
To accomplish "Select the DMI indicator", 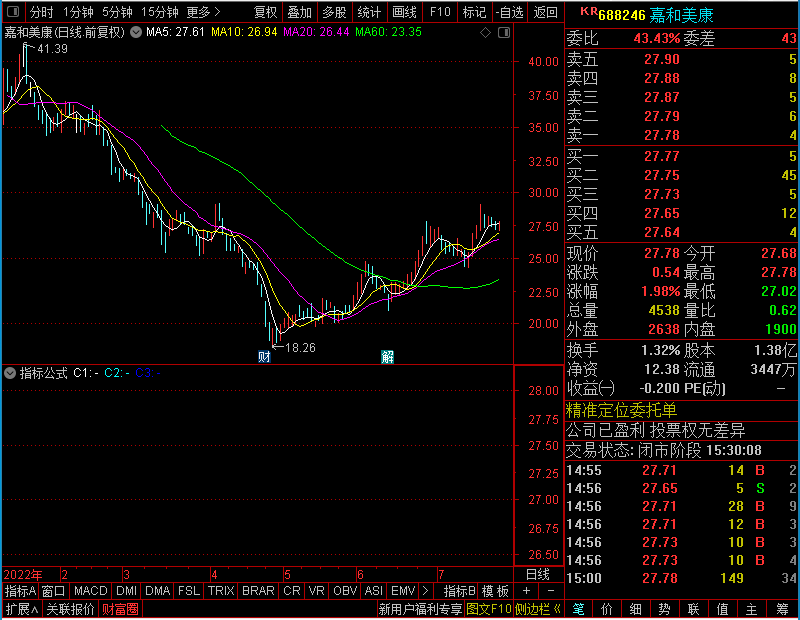I will (x=127, y=591).
